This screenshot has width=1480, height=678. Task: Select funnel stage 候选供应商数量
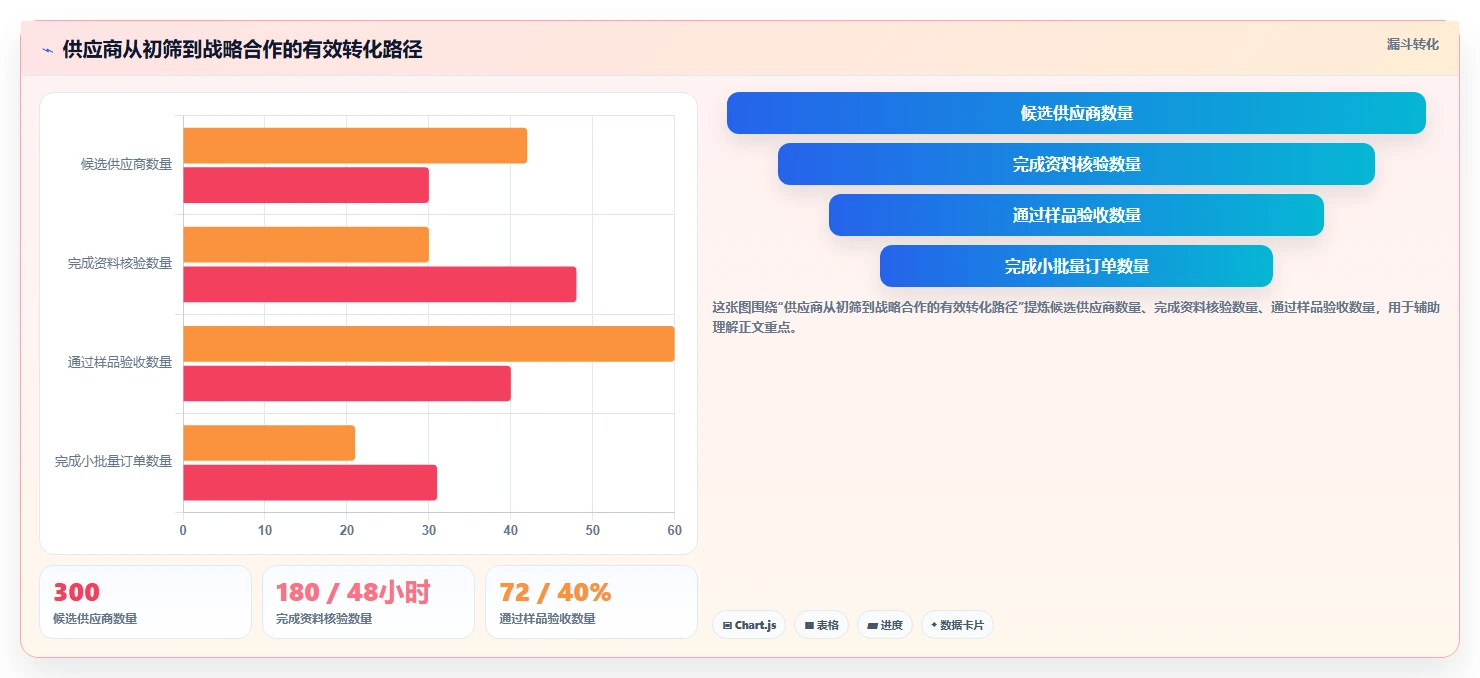pos(1076,113)
